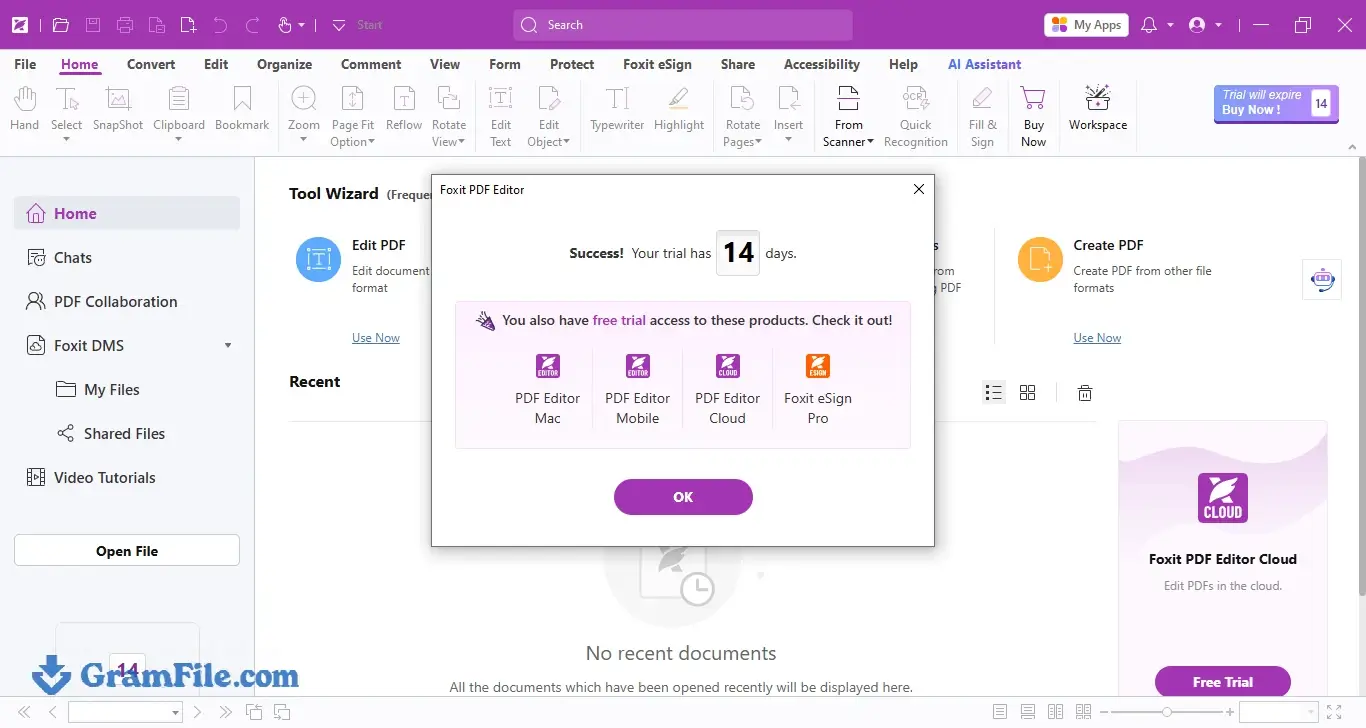Open the AI Assistant tab

pyautogui.click(x=985, y=64)
